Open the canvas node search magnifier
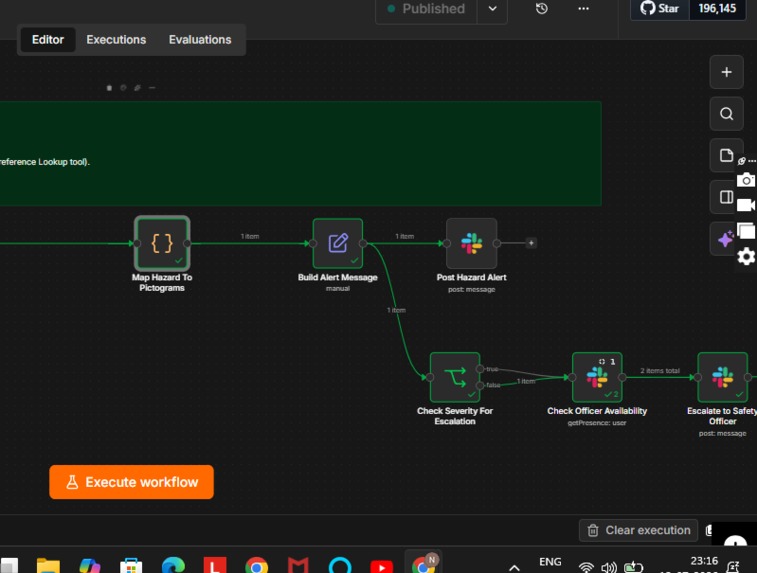Screen dimensions: 757x573 pyautogui.click(x=726, y=114)
